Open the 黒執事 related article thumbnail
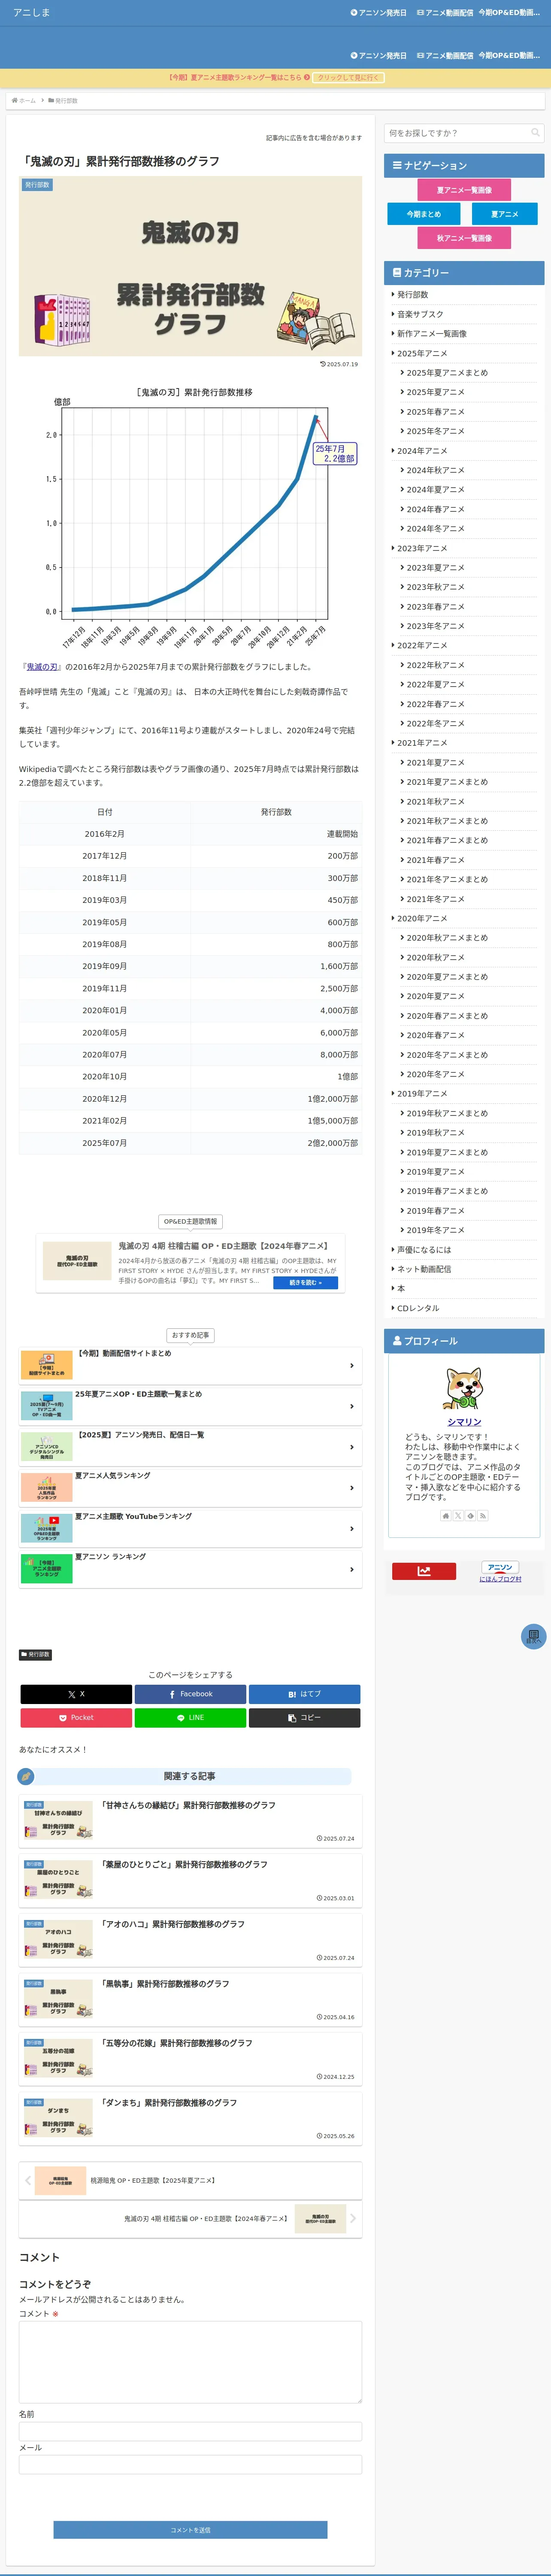The height and width of the screenshot is (2576, 551). point(58,1999)
